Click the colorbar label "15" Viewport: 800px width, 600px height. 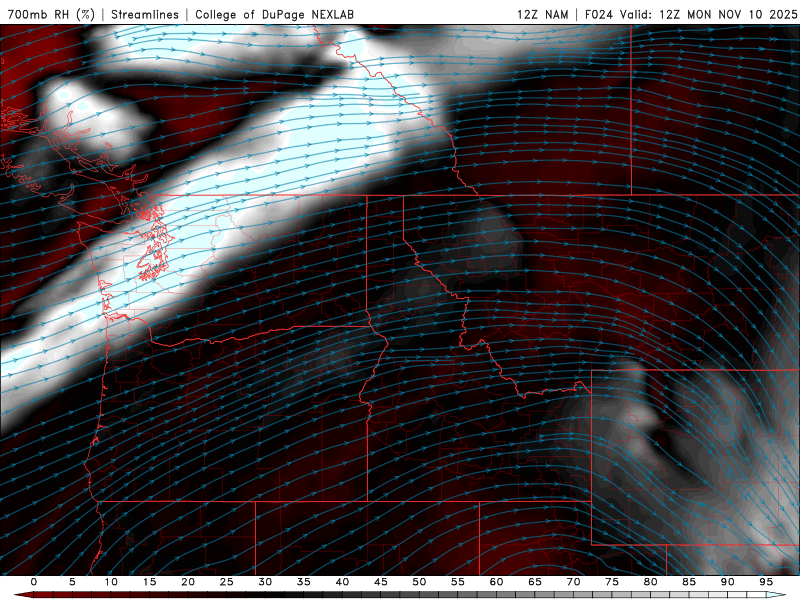[149, 582]
